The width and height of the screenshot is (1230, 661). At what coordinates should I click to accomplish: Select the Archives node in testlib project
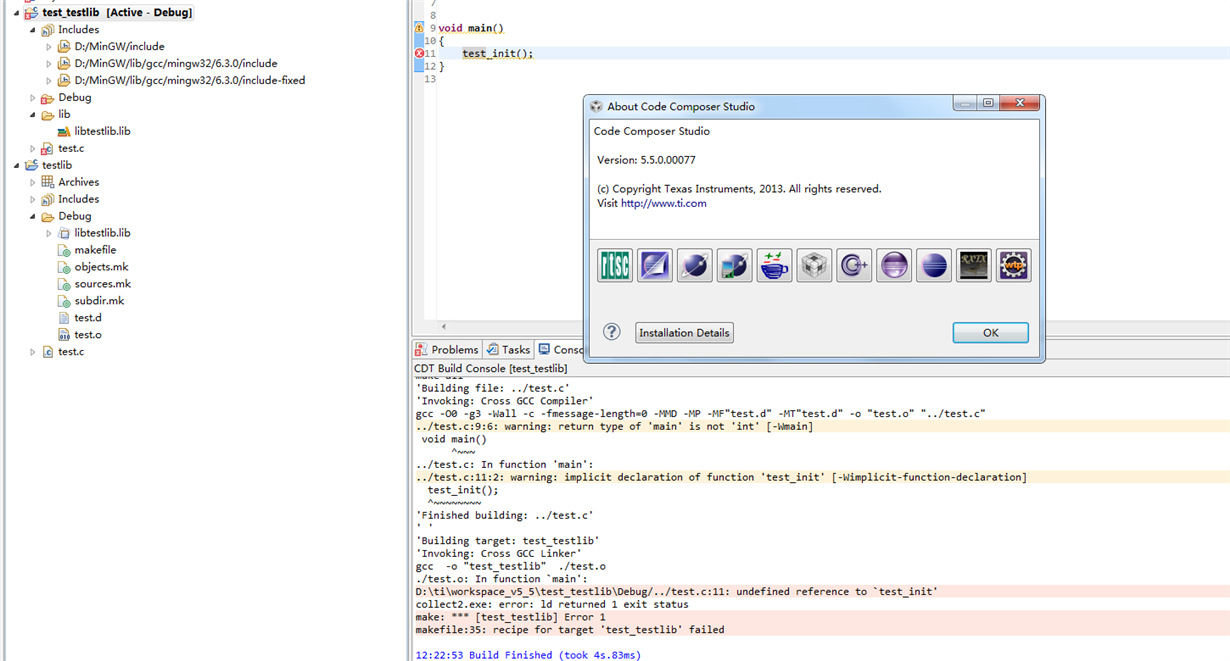(x=70, y=182)
